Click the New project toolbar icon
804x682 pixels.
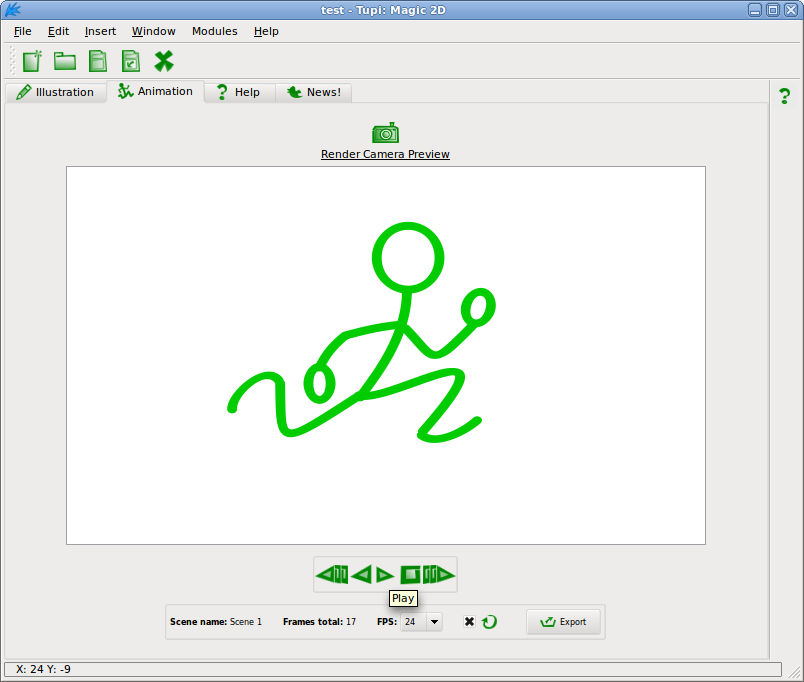tap(32, 62)
